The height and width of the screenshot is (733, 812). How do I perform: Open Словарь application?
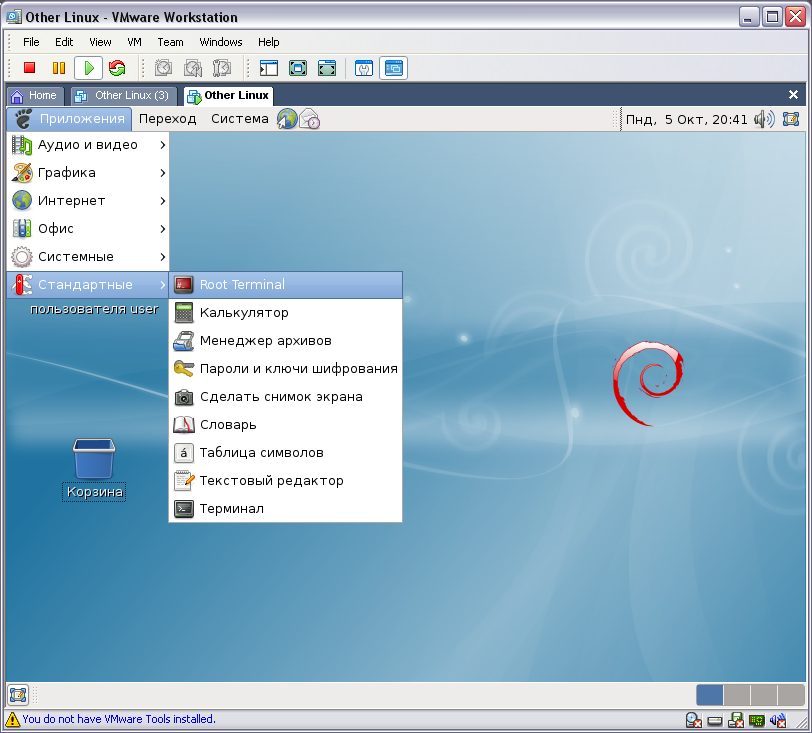(286, 425)
